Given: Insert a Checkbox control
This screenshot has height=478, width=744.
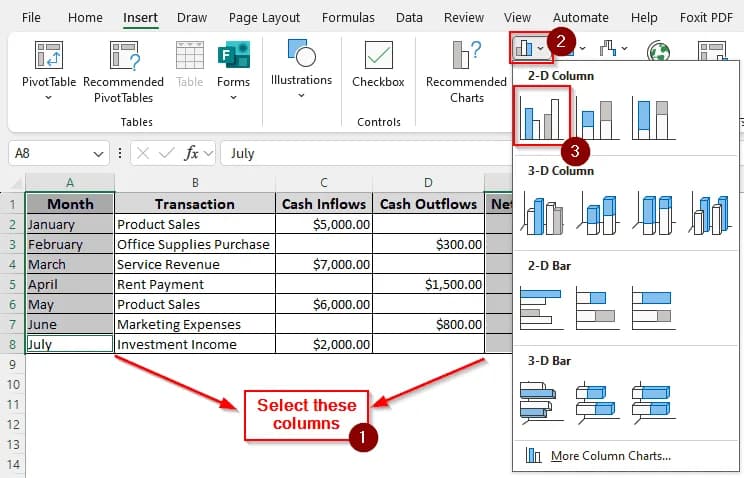Looking at the screenshot, I should click(378, 64).
